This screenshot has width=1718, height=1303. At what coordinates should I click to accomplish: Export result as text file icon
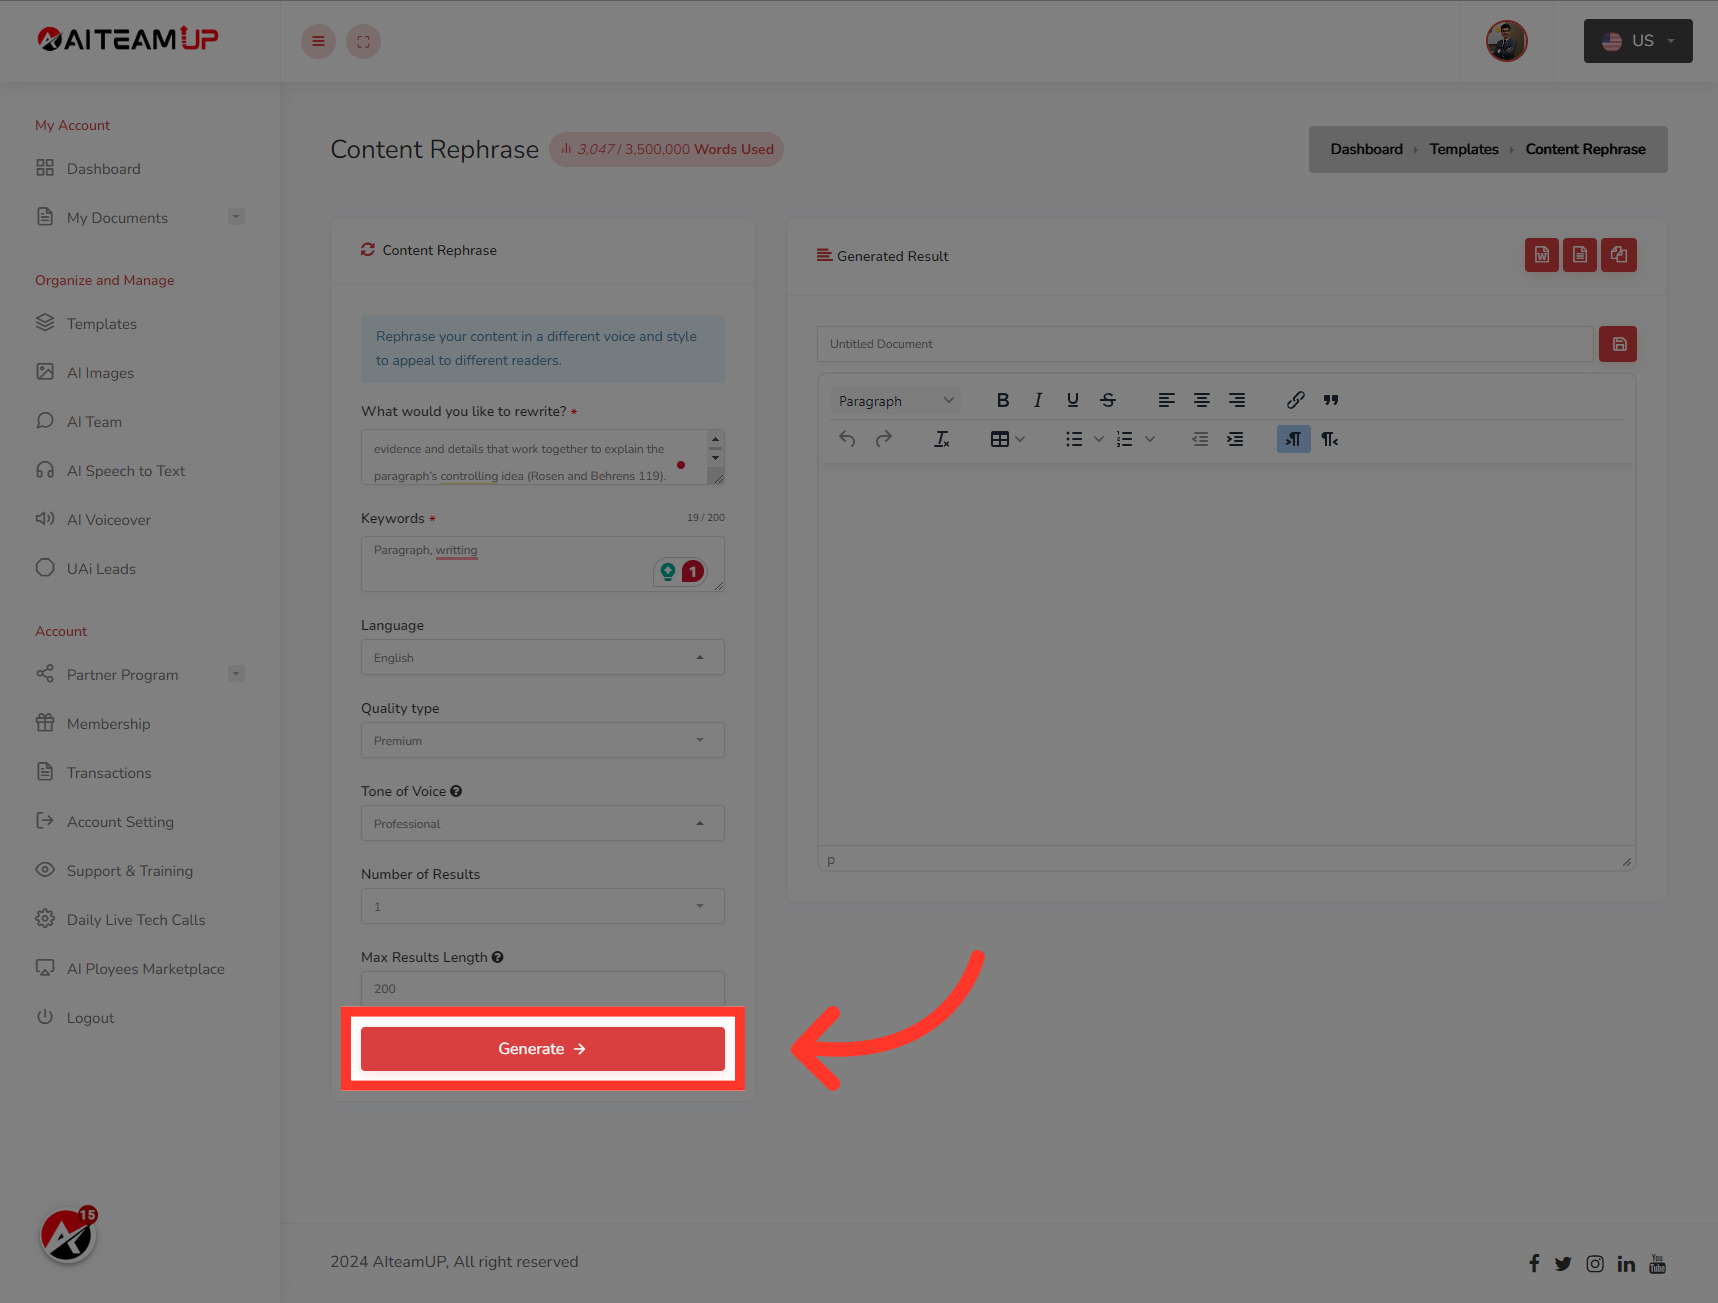1579,255
